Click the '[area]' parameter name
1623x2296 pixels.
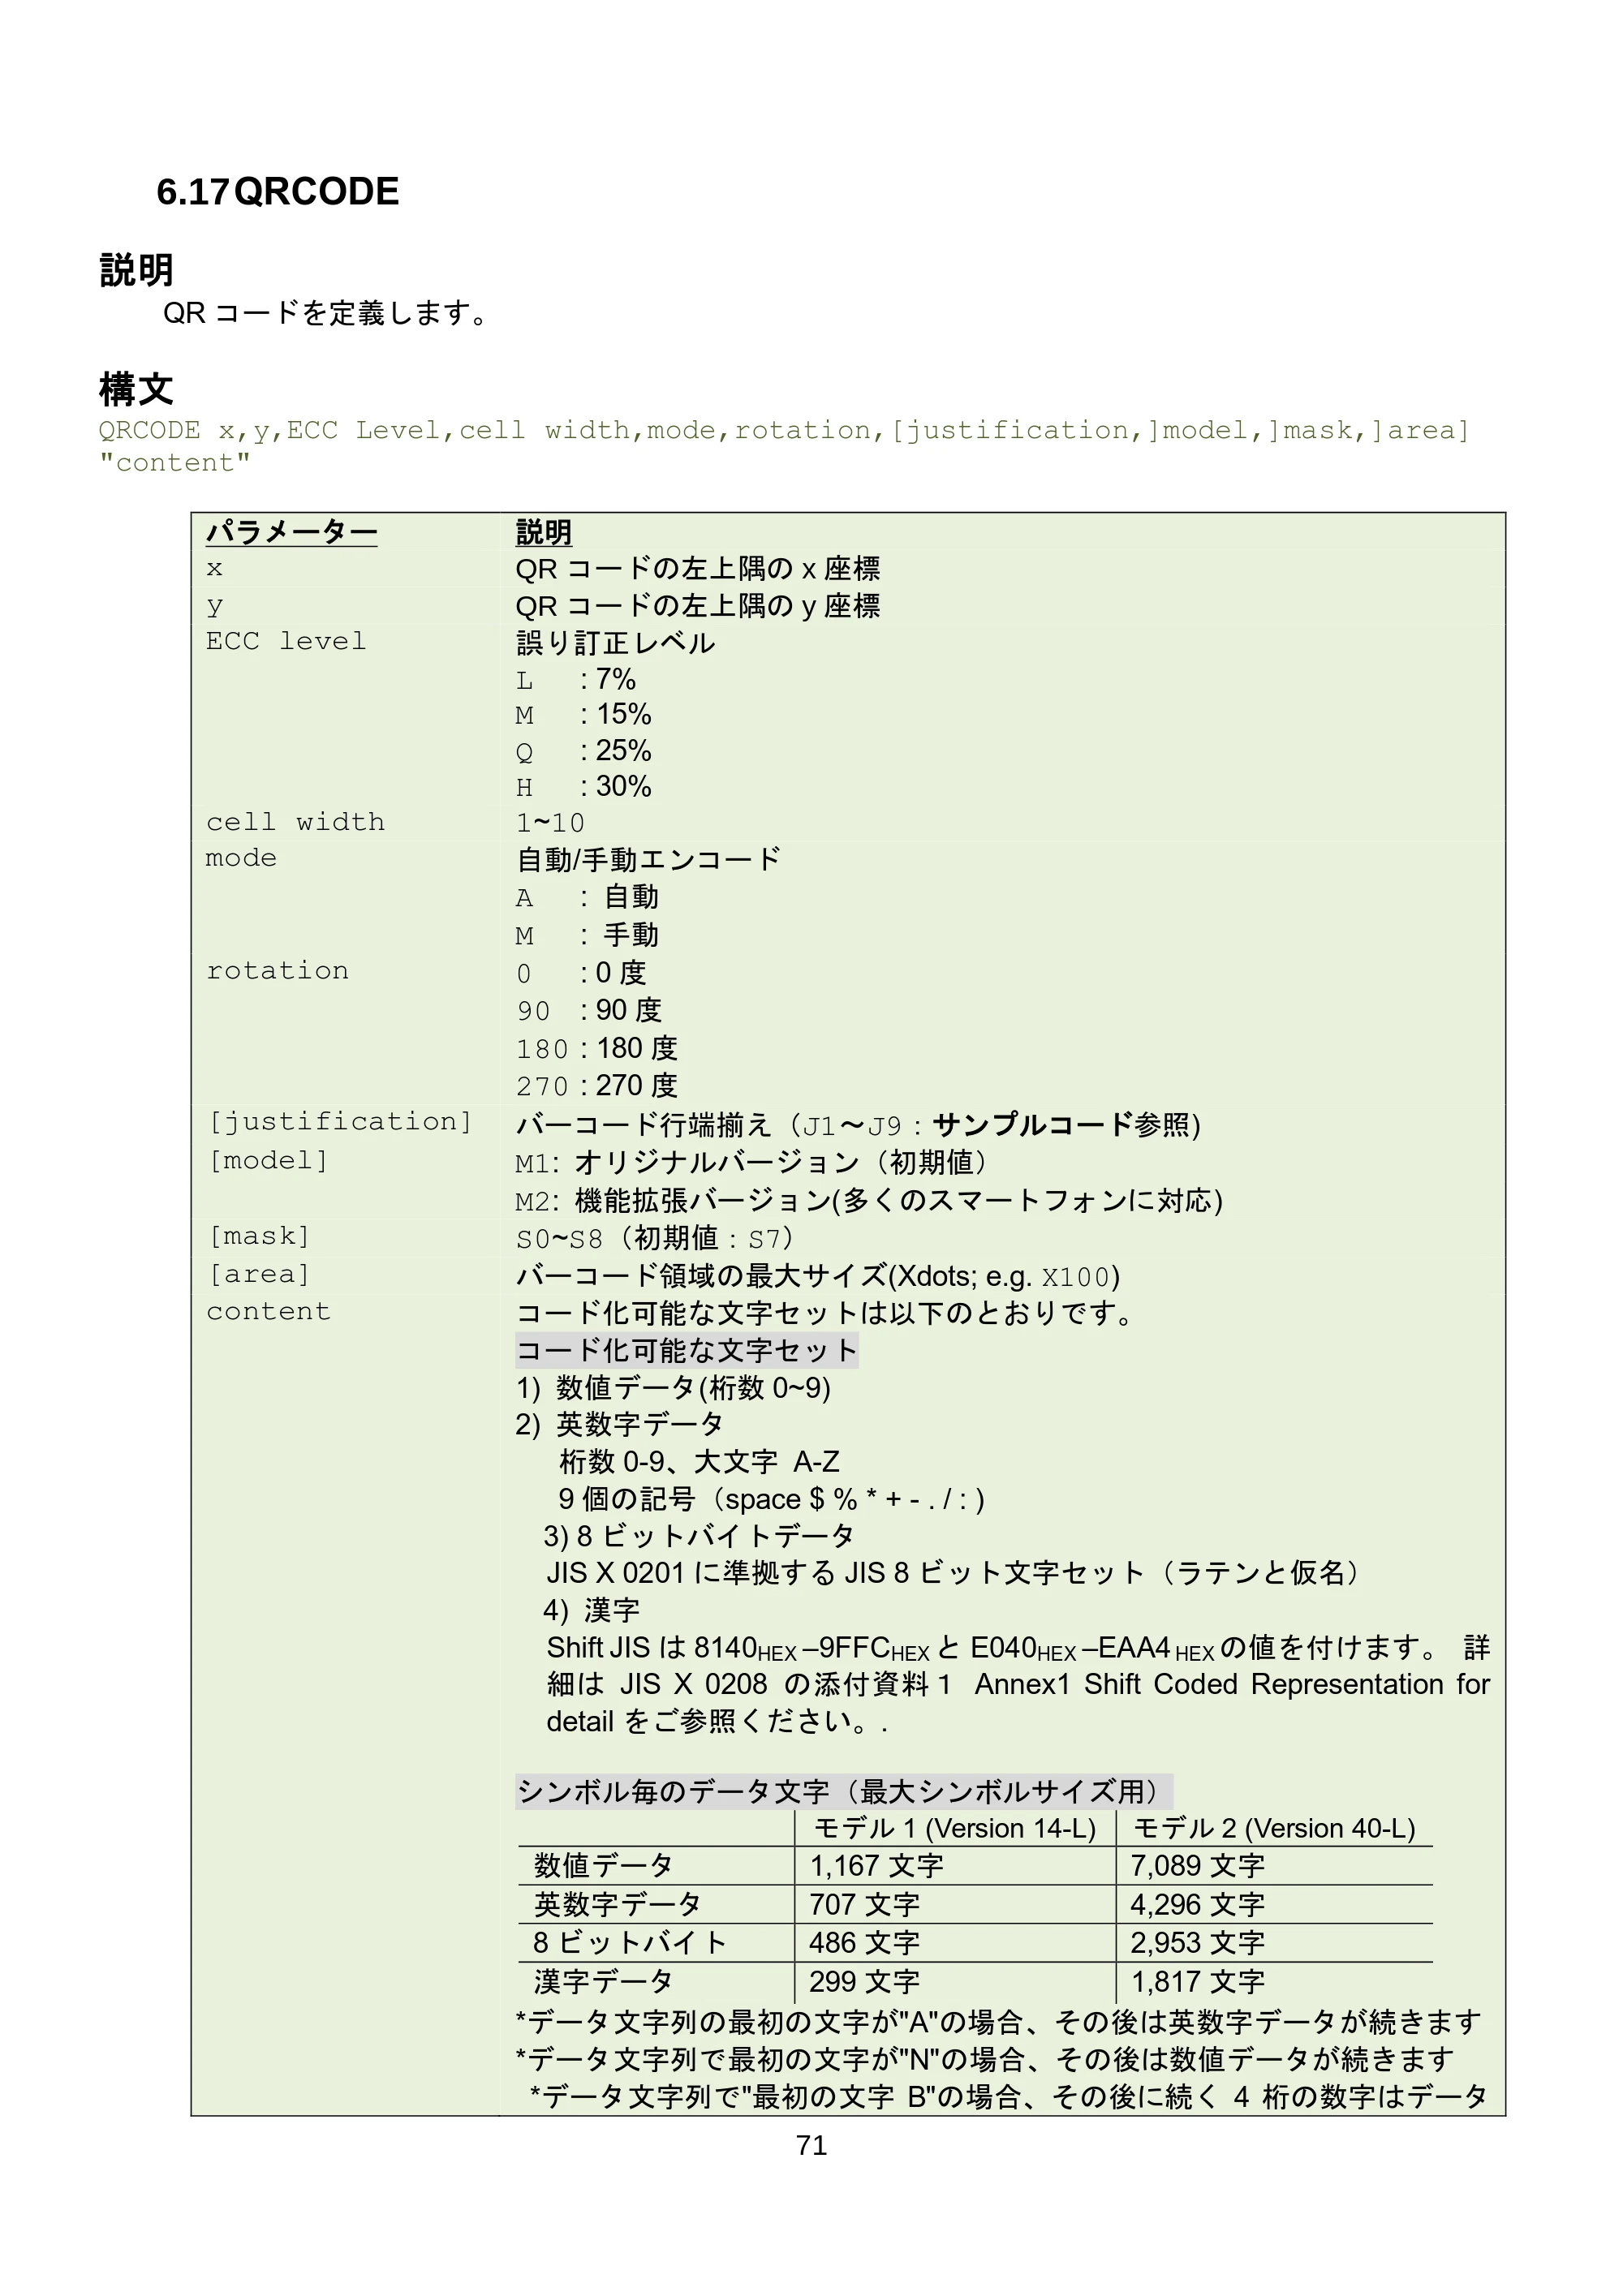click(258, 1274)
